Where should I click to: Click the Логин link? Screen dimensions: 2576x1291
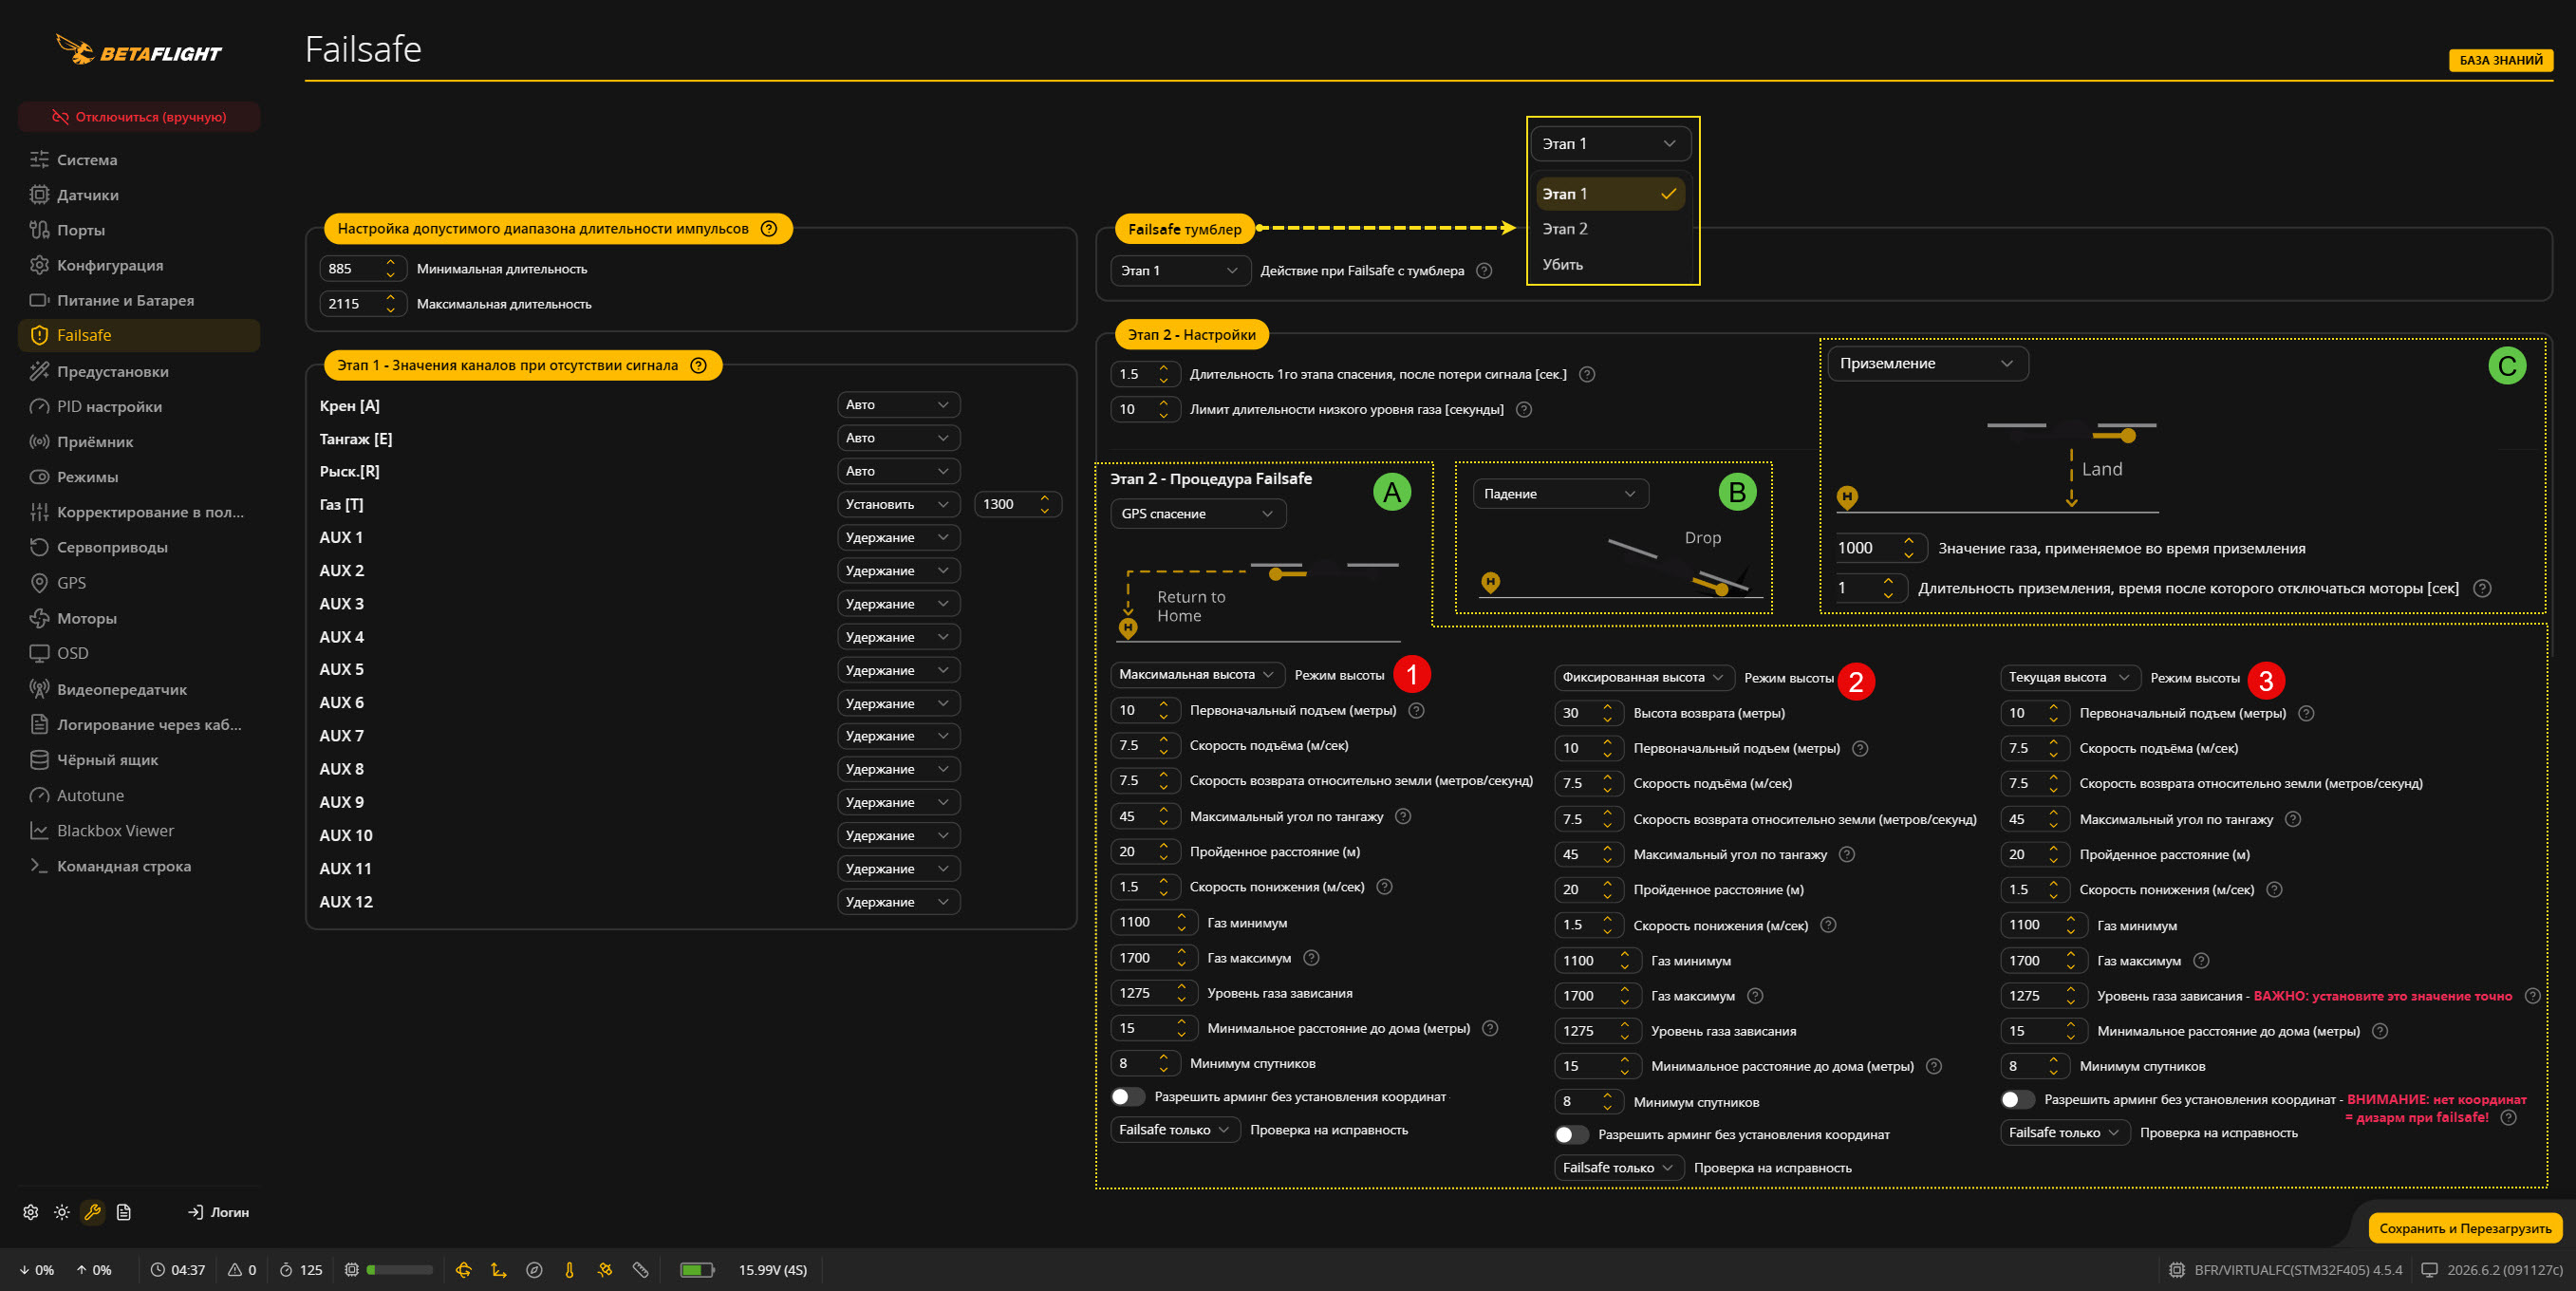click(218, 1212)
